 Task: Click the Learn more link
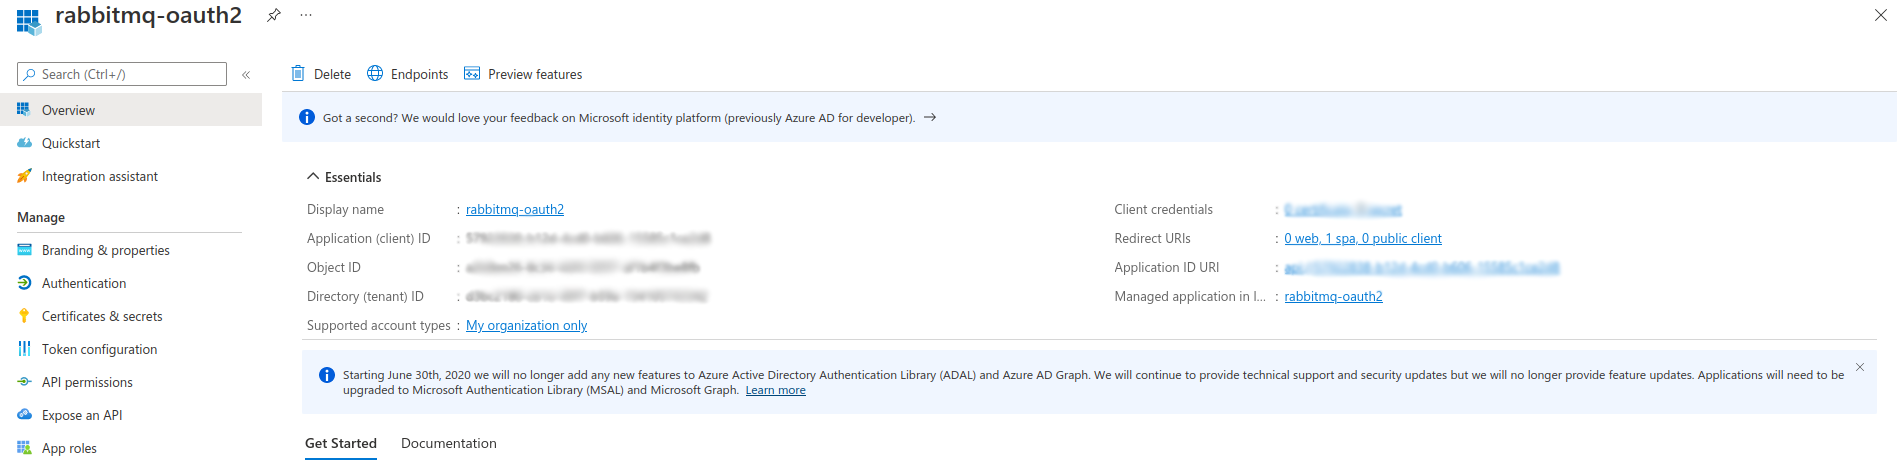point(775,391)
